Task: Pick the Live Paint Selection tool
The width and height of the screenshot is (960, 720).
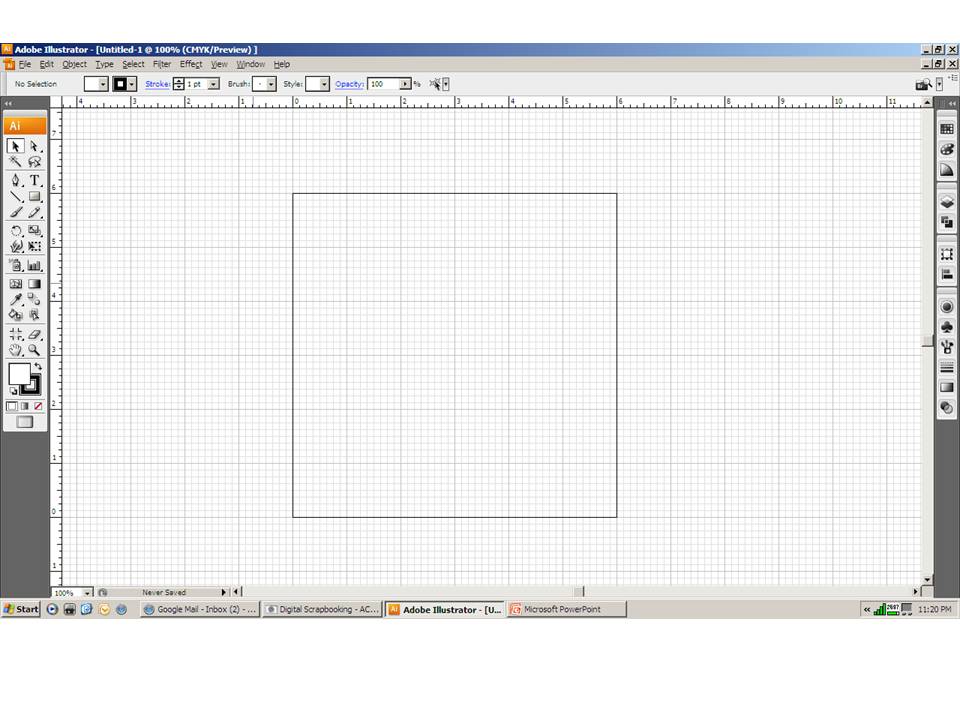Action: click(x=34, y=315)
